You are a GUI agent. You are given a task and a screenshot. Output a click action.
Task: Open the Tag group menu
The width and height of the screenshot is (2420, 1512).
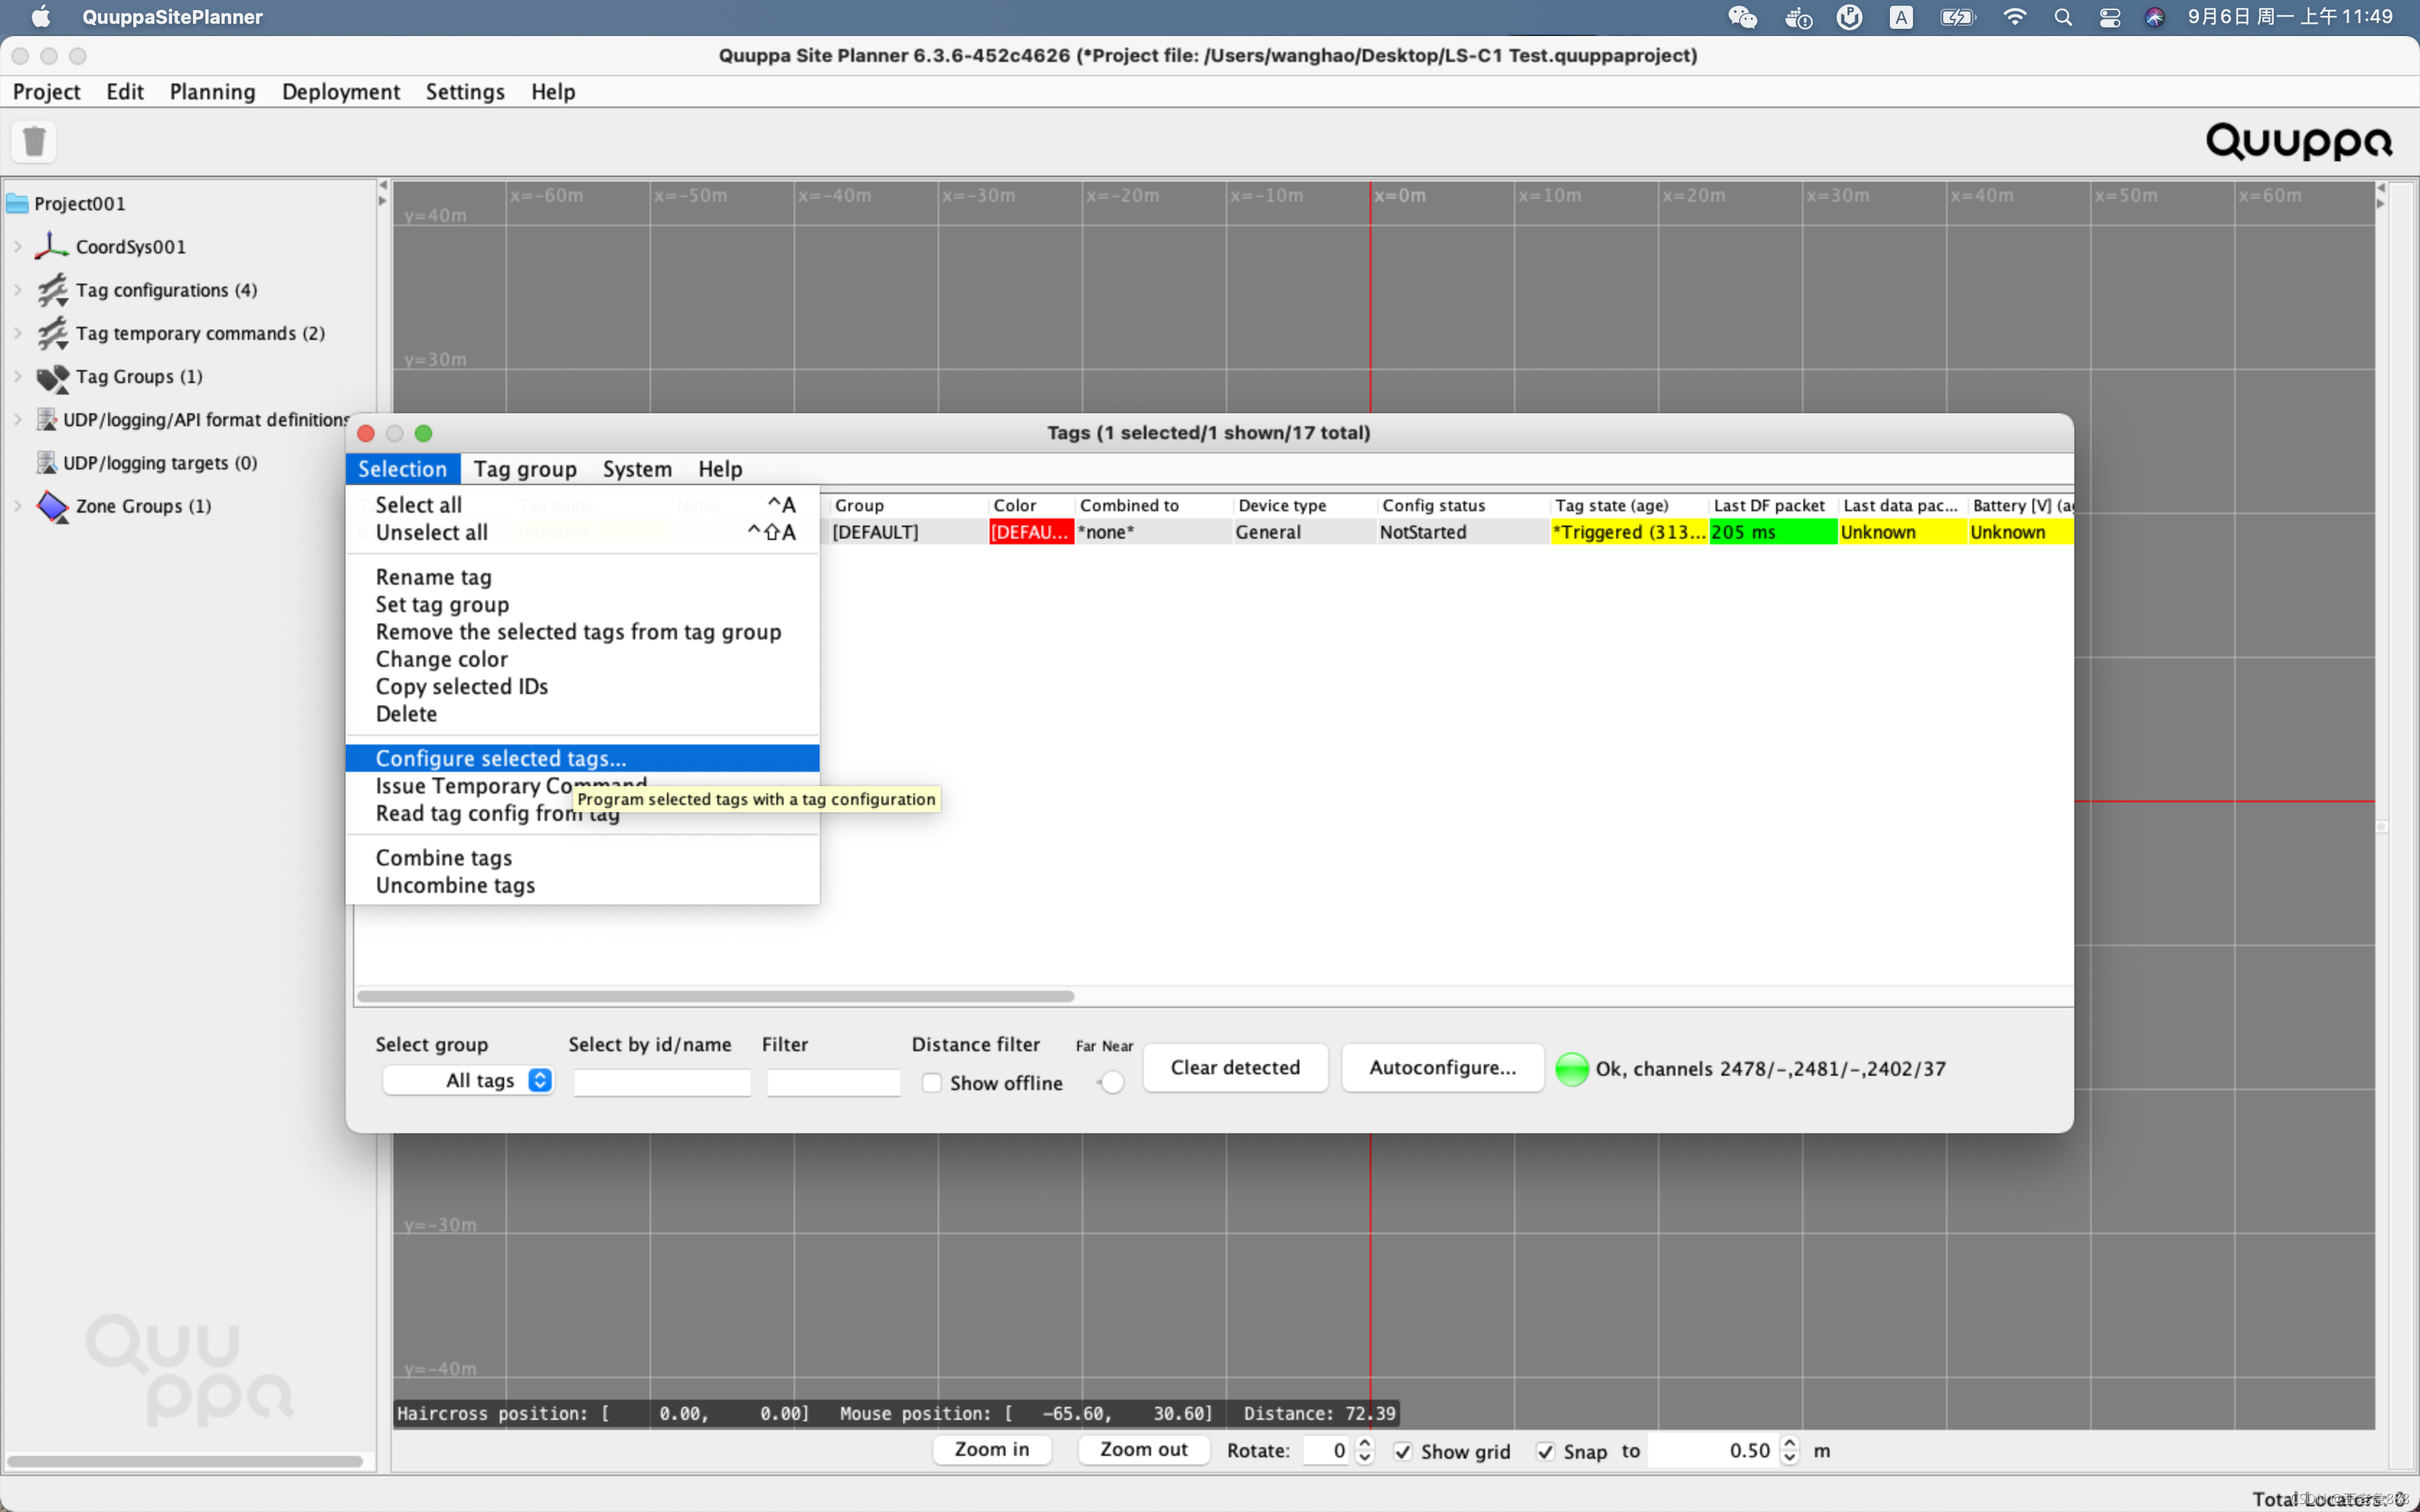click(x=525, y=468)
